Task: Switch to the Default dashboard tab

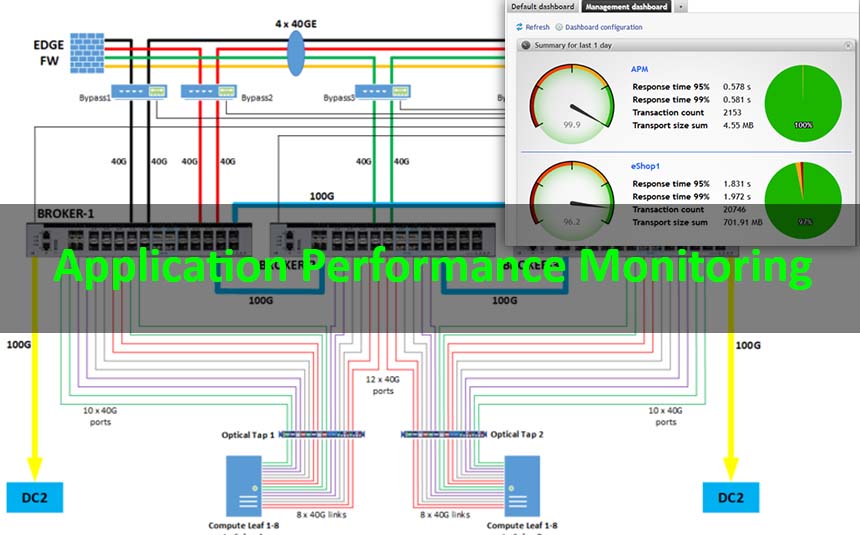Action: tap(542, 7)
